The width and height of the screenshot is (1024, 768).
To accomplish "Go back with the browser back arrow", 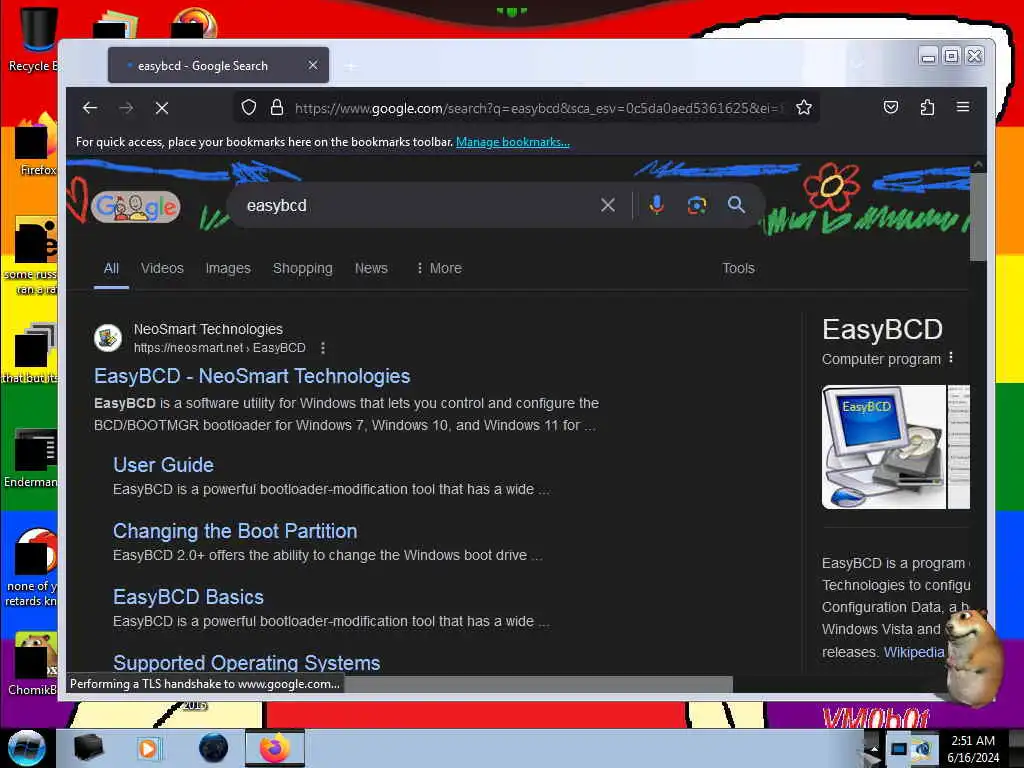I will coord(90,108).
